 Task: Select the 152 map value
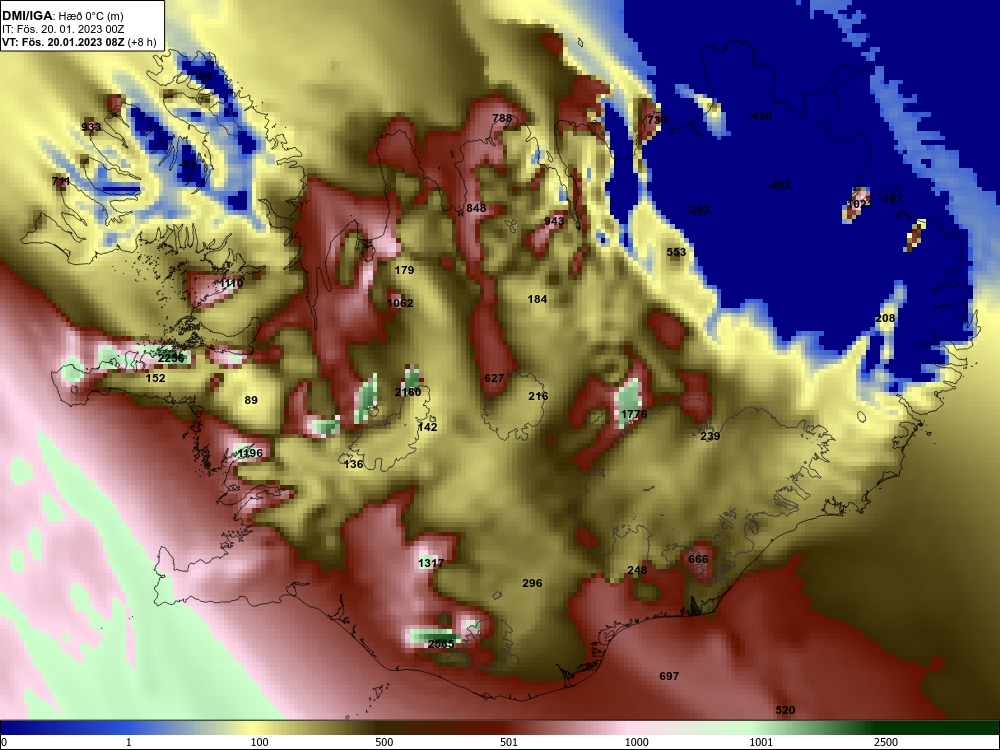click(155, 378)
